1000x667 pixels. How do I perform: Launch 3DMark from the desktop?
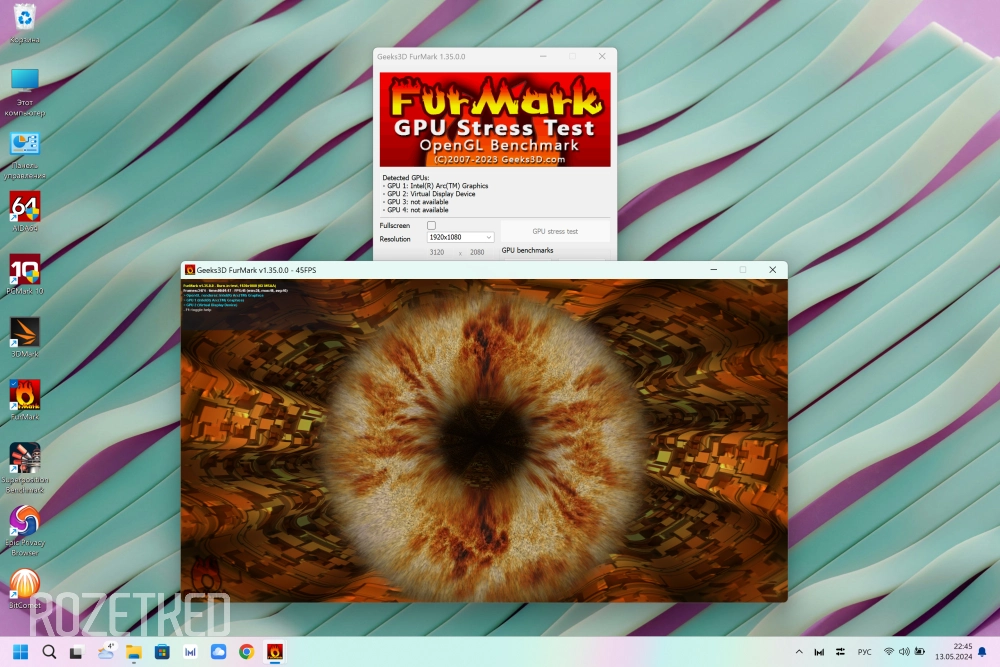pyautogui.click(x=25, y=334)
